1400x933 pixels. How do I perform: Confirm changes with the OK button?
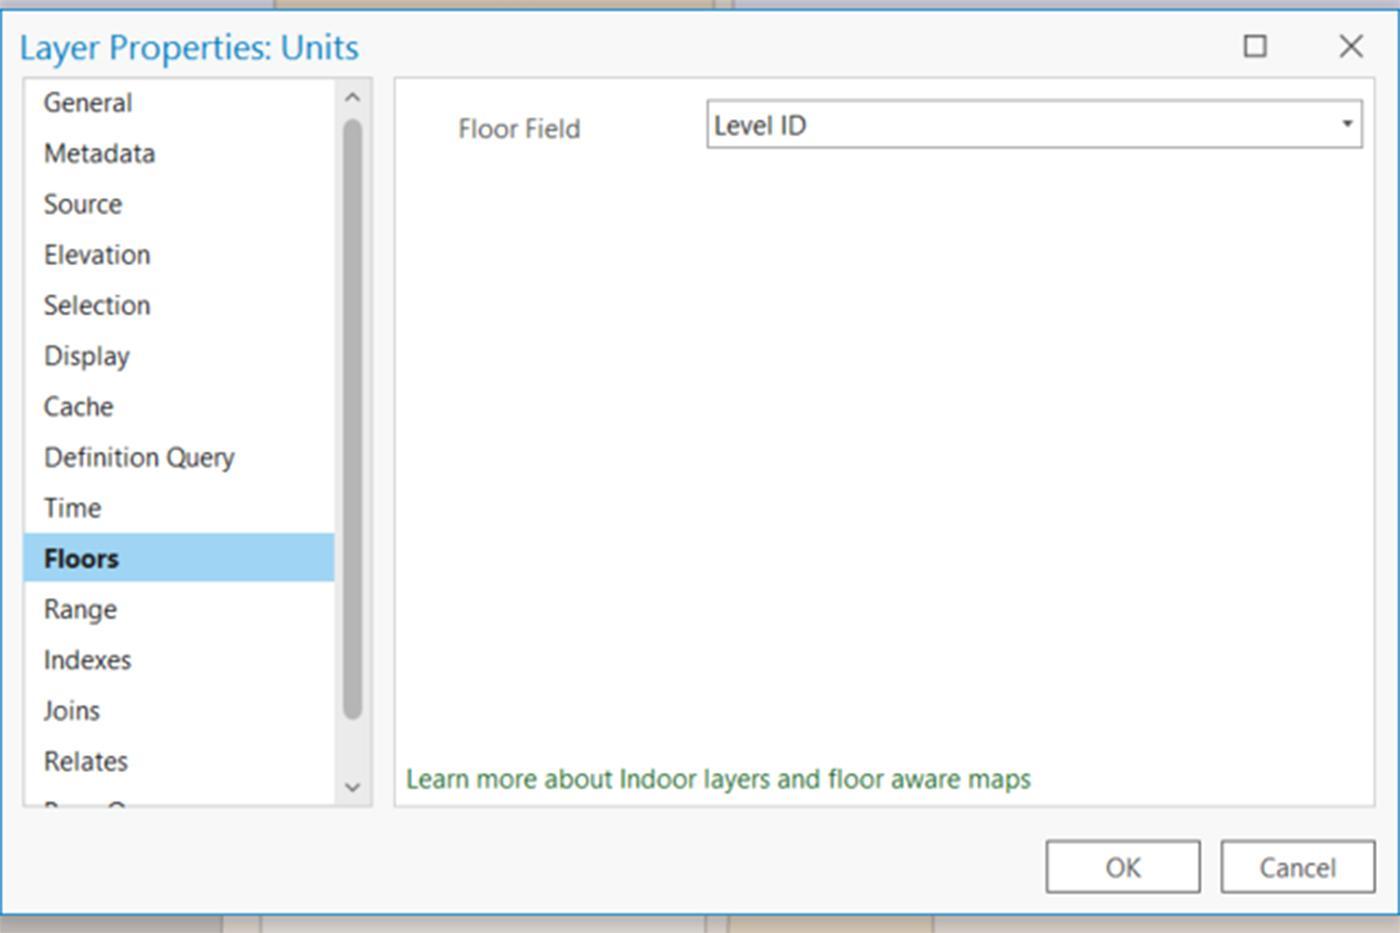(1123, 867)
